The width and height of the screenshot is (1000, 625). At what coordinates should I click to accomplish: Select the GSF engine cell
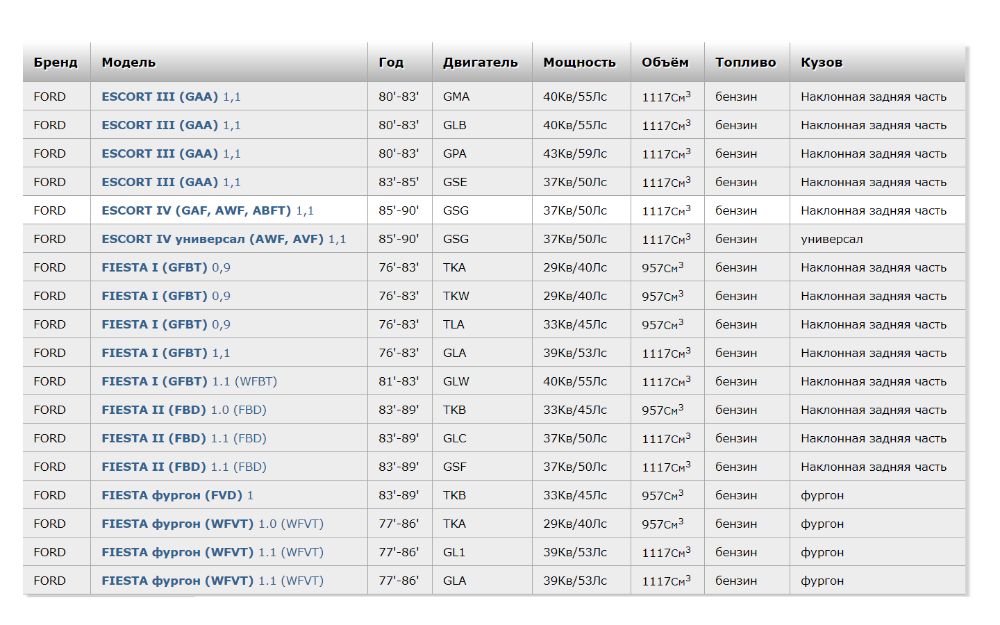(x=482, y=467)
